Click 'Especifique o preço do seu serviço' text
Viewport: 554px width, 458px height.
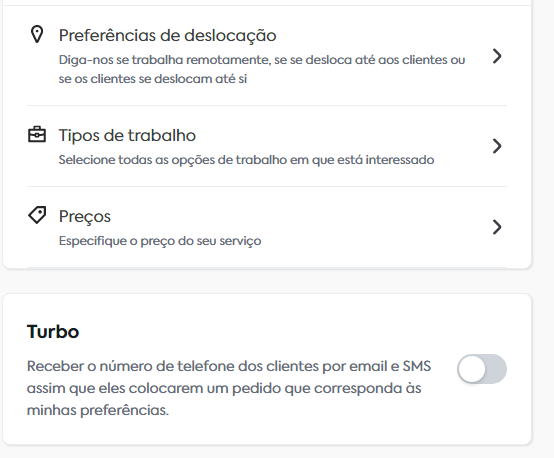160,241
